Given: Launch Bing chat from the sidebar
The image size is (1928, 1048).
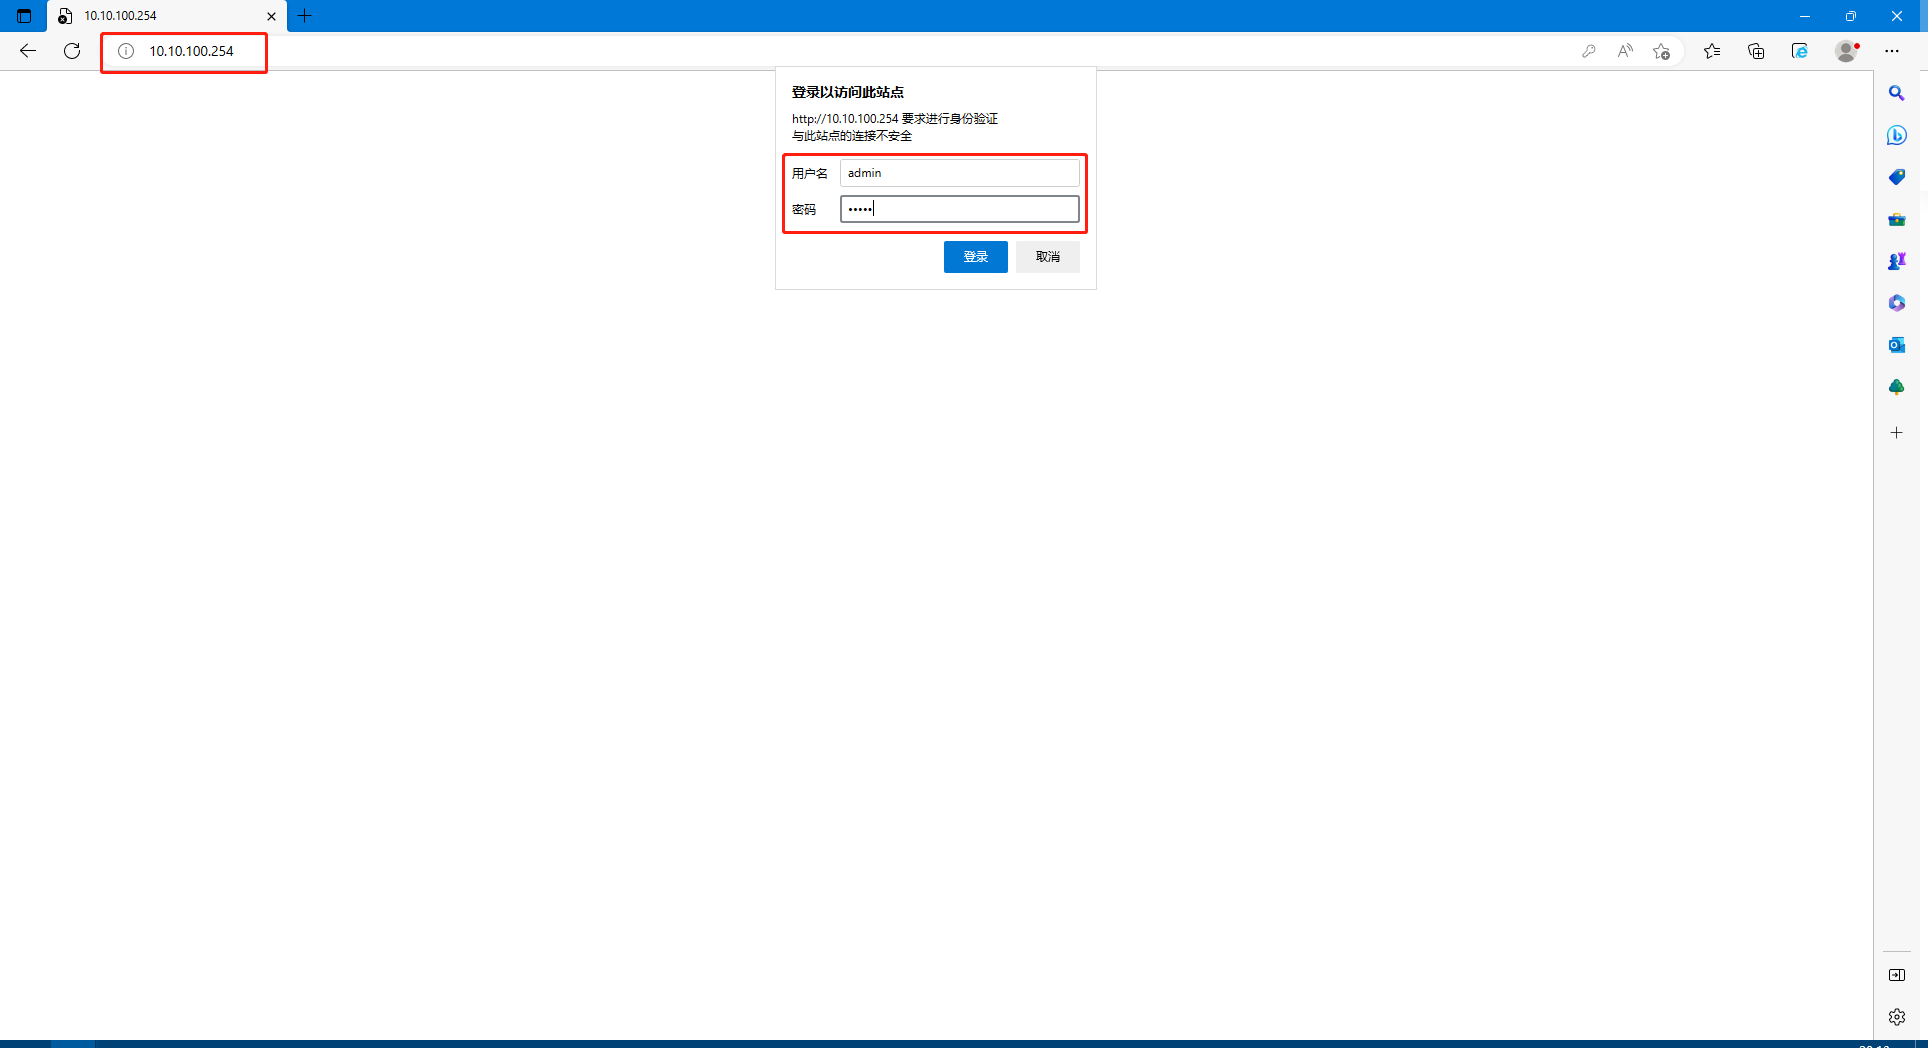Looking at the screenshot, I should 1896,135.
